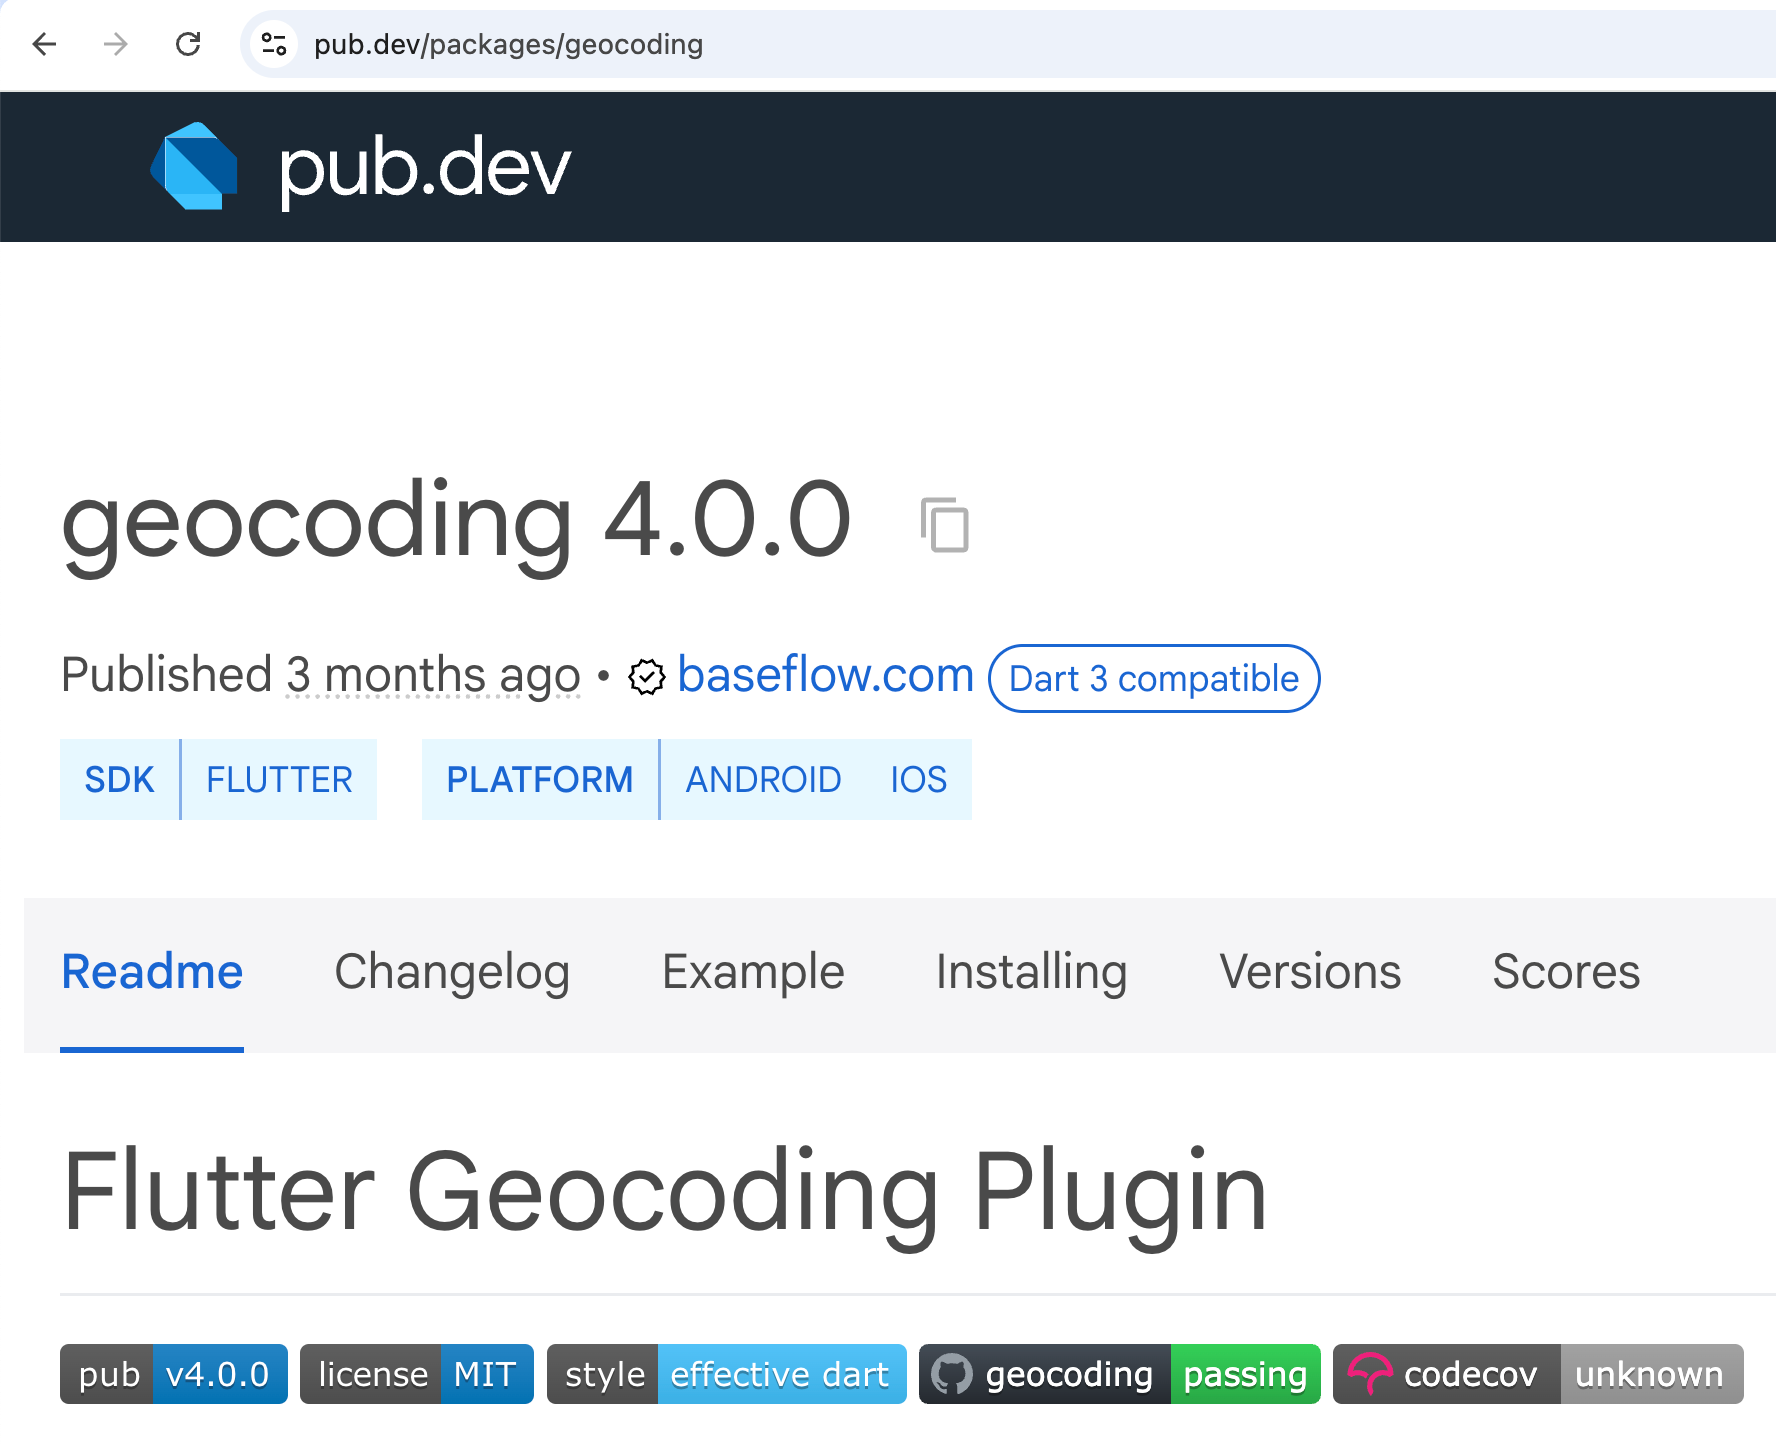1776x1444 pixels.
Task: Open the baseflow.com publisher link
Action: point(826,674)
